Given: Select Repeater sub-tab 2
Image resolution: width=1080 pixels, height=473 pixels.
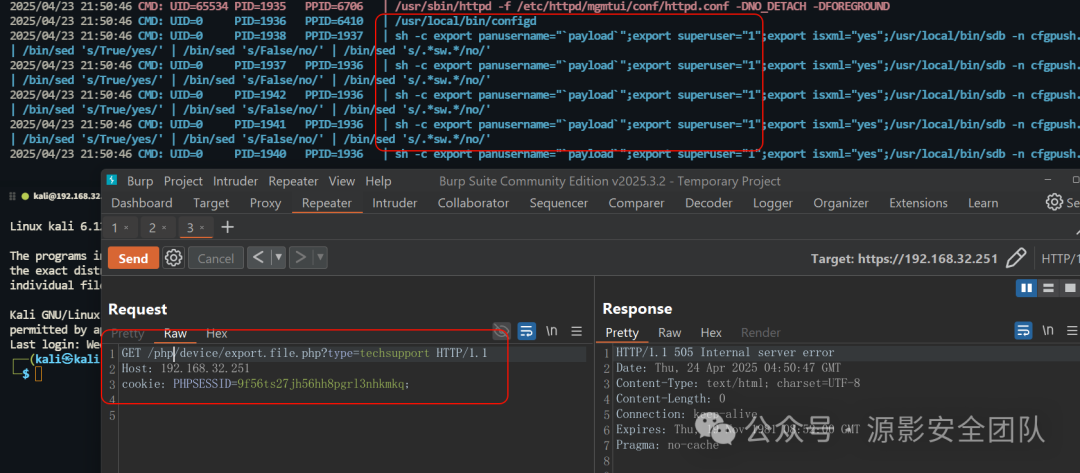Looking at the screenshot, I should pos(157,228).
